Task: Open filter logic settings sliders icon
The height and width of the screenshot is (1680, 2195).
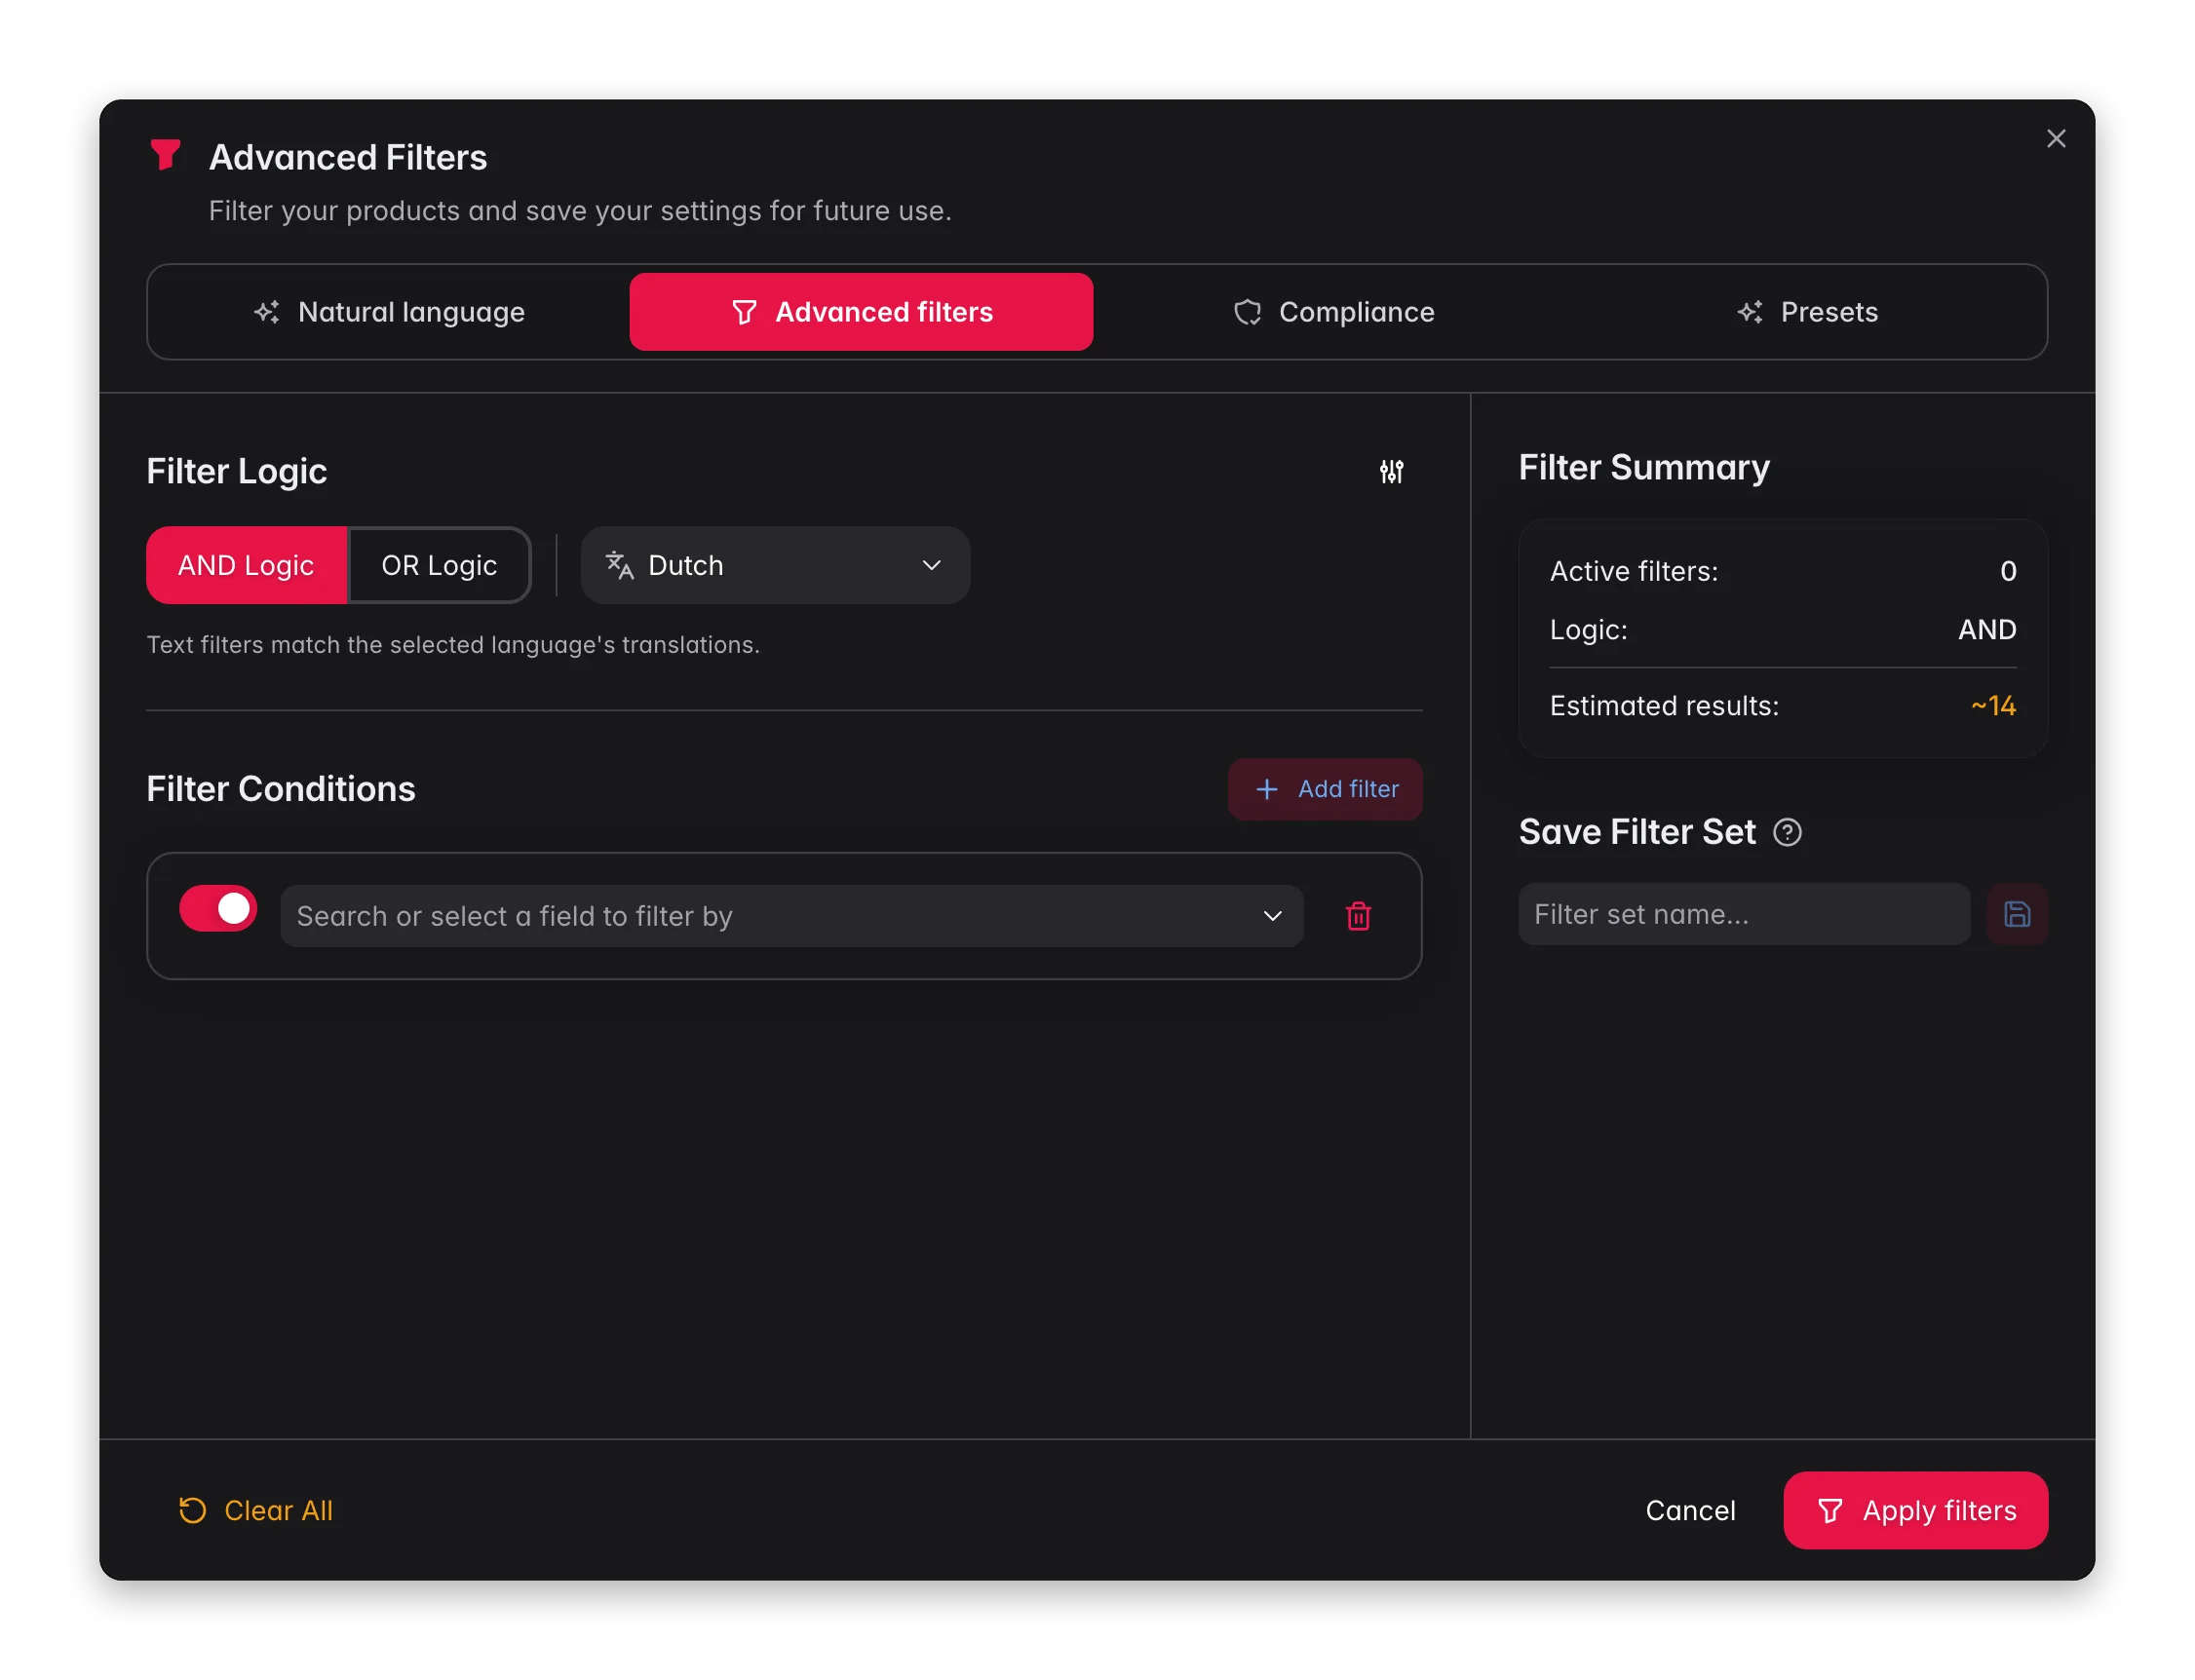Action: (1391, 471)
